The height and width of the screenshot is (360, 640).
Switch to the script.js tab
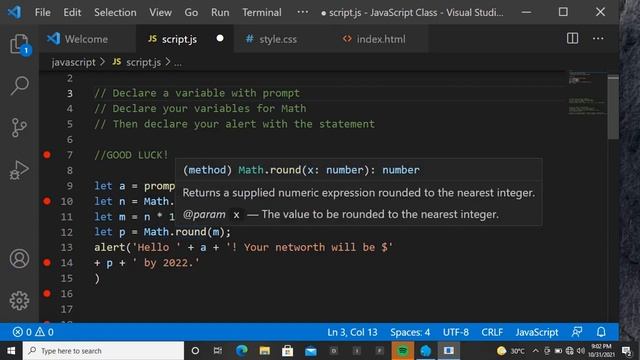tap(185, 39)
